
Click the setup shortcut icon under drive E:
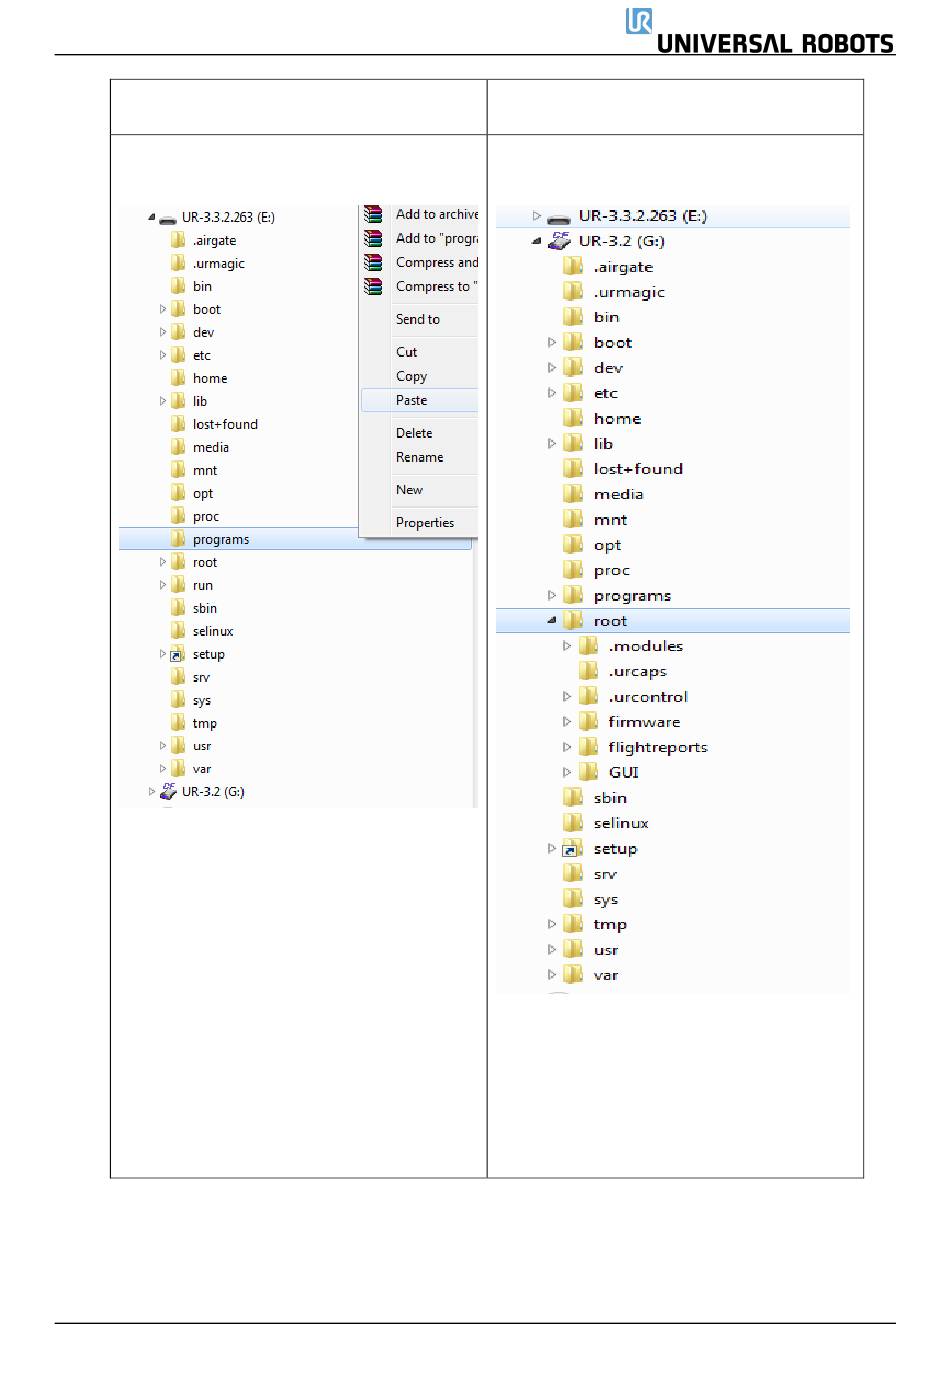(178, 654)
